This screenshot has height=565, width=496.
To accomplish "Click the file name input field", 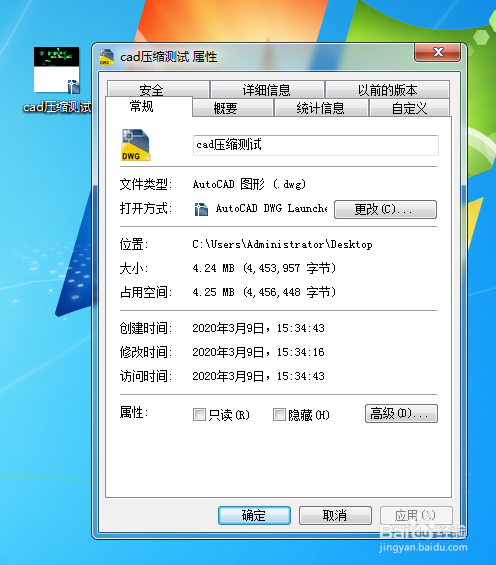I will 316,145.
